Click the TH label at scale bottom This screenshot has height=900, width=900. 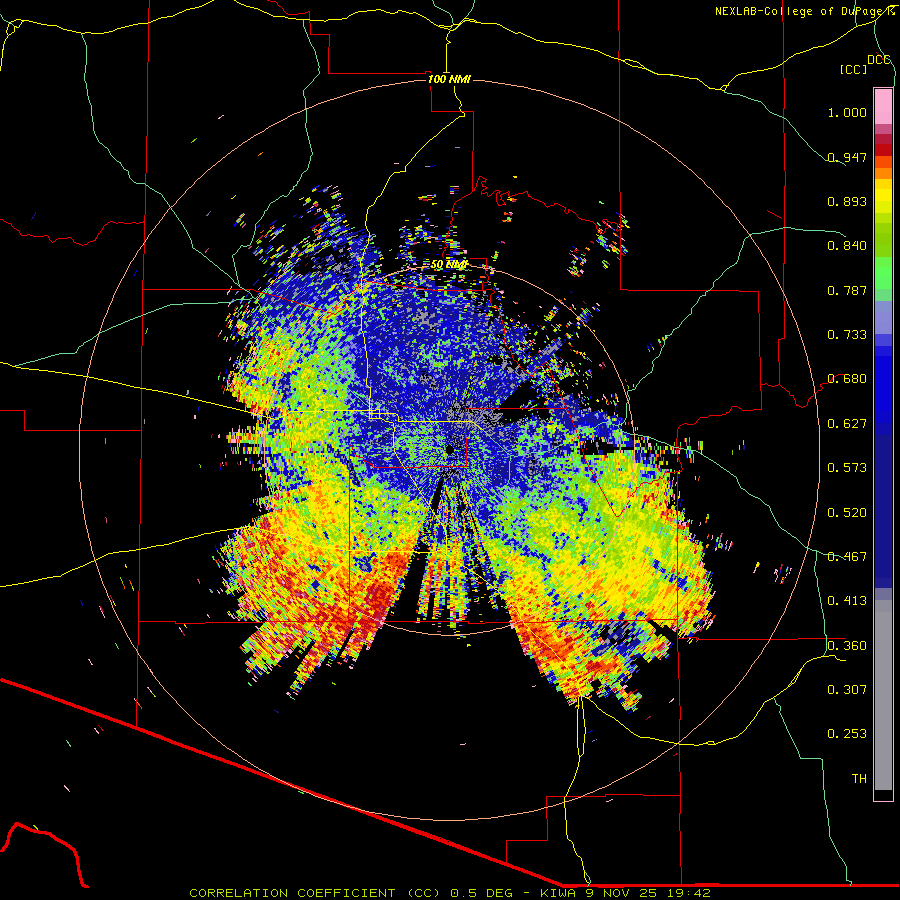859,779
